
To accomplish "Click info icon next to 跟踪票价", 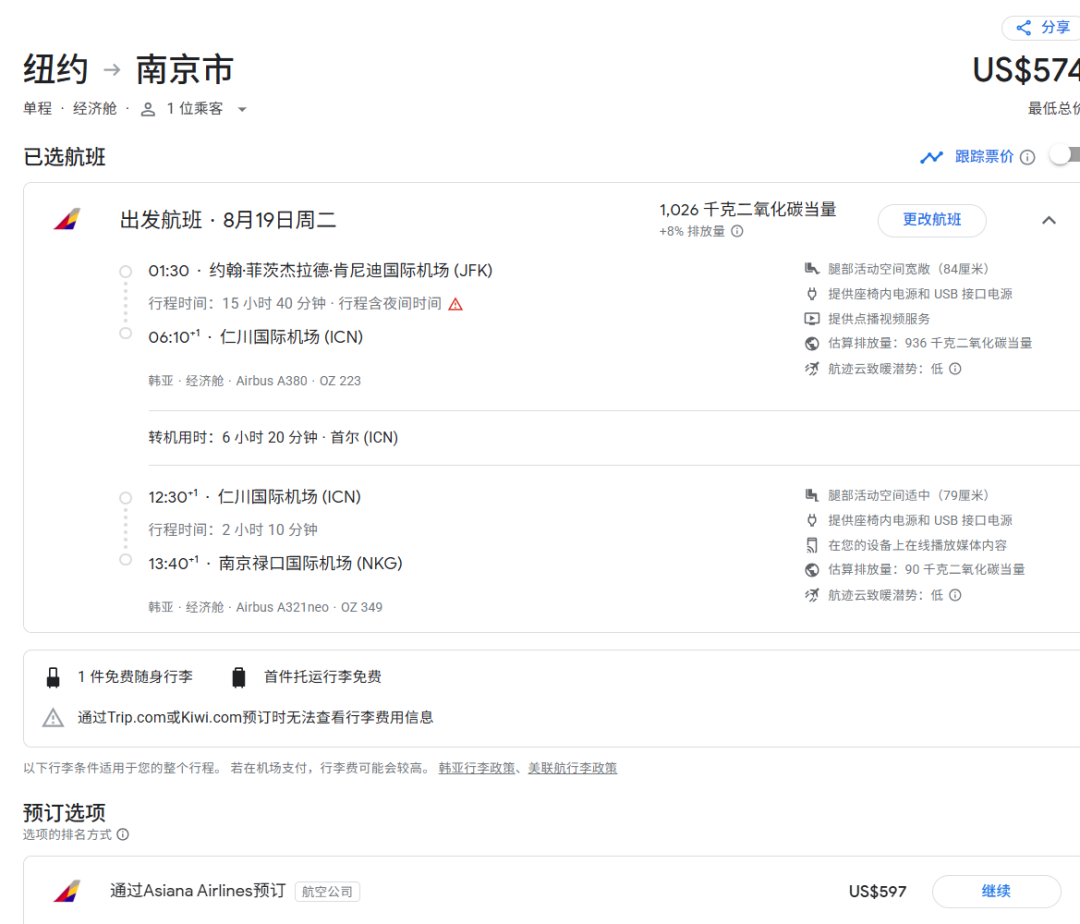I will 1027,157.
